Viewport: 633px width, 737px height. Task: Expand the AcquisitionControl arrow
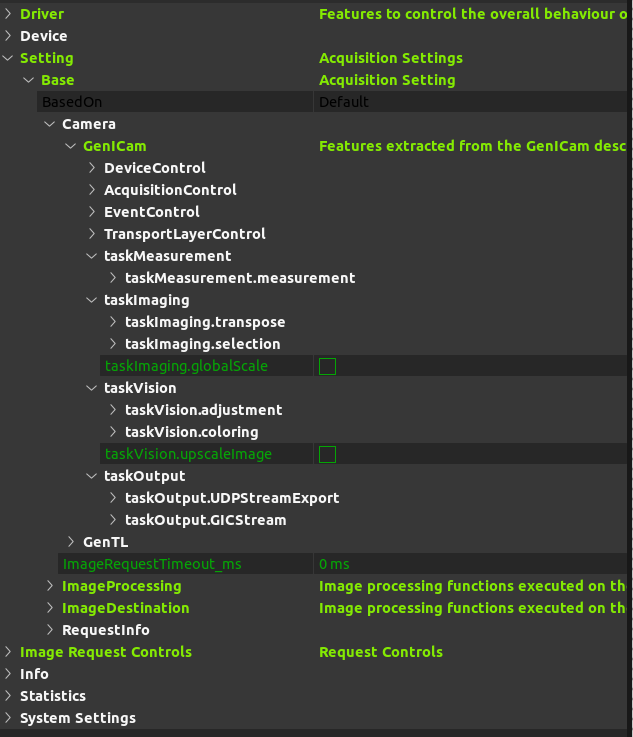pos(92,190)
